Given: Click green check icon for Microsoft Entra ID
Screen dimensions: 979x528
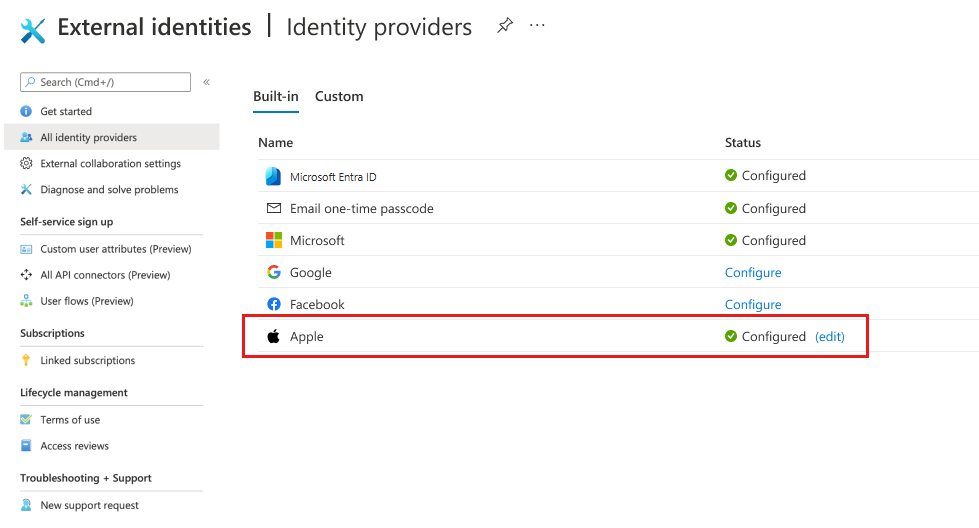Looking at the screenshot, I should (x=731, y=175).
